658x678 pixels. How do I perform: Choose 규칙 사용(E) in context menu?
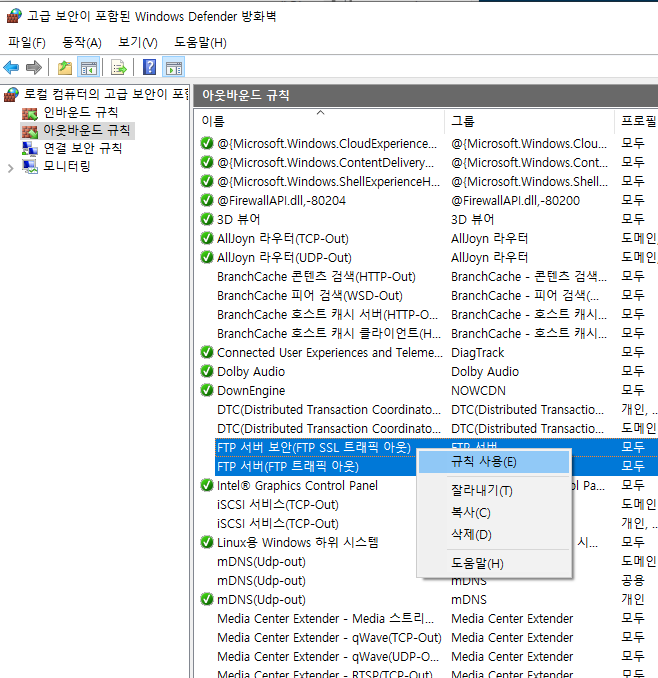pyautogui.click(x=494, y=462)
